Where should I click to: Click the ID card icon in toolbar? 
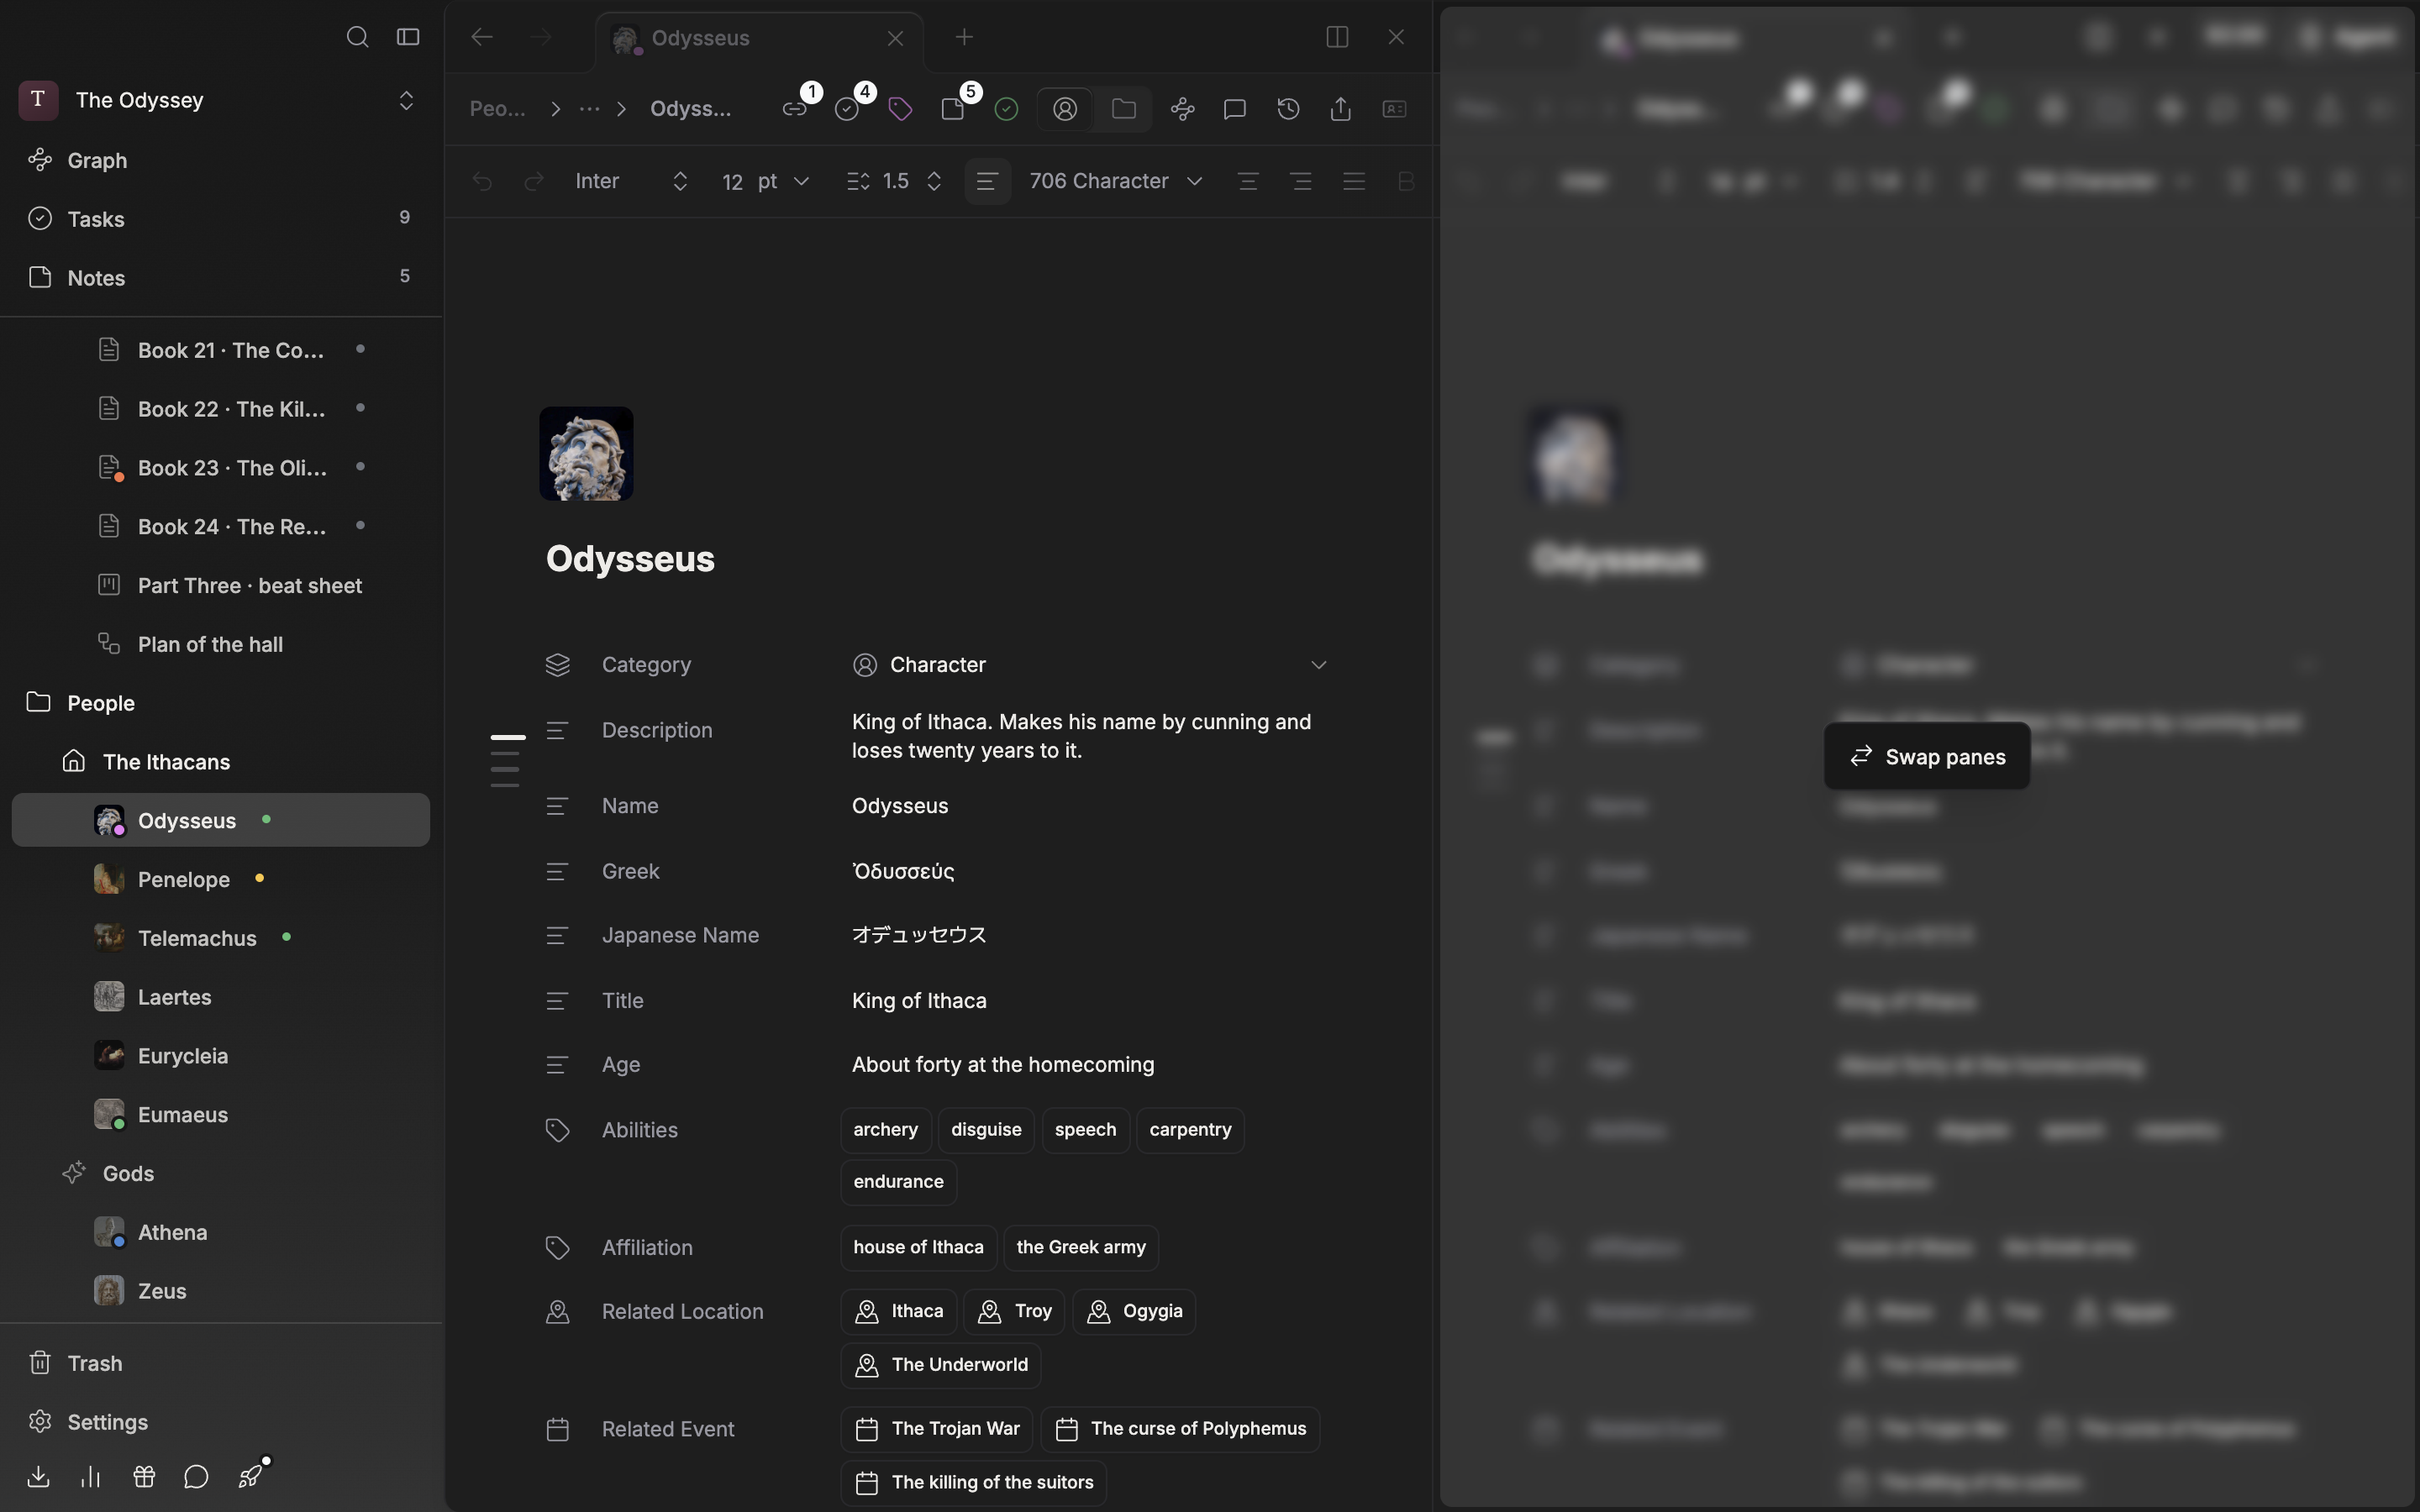1394,109
